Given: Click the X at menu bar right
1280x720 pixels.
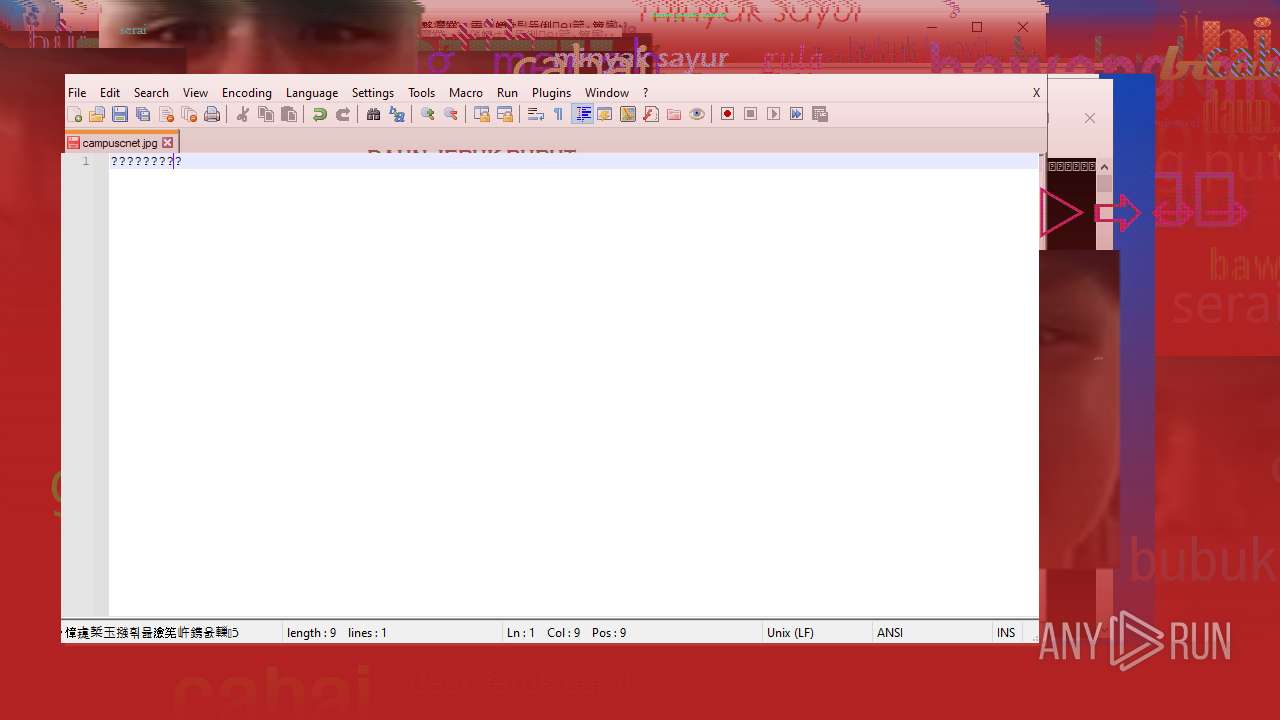Looking at the screenshot, I should tap(1036, 92).
